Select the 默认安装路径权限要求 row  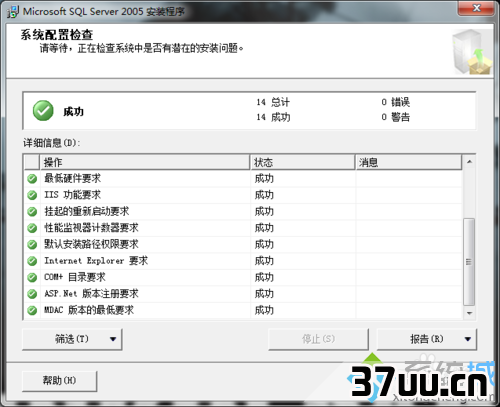243,244
